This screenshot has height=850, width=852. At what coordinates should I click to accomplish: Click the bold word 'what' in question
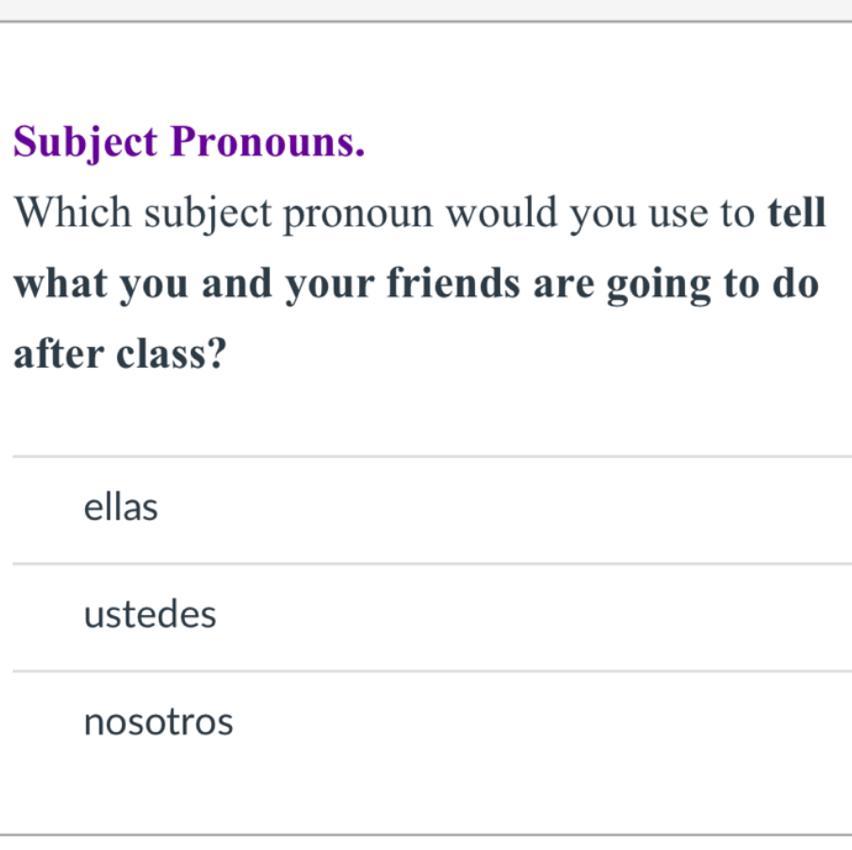pyautogui.click(x=60, y=283)
